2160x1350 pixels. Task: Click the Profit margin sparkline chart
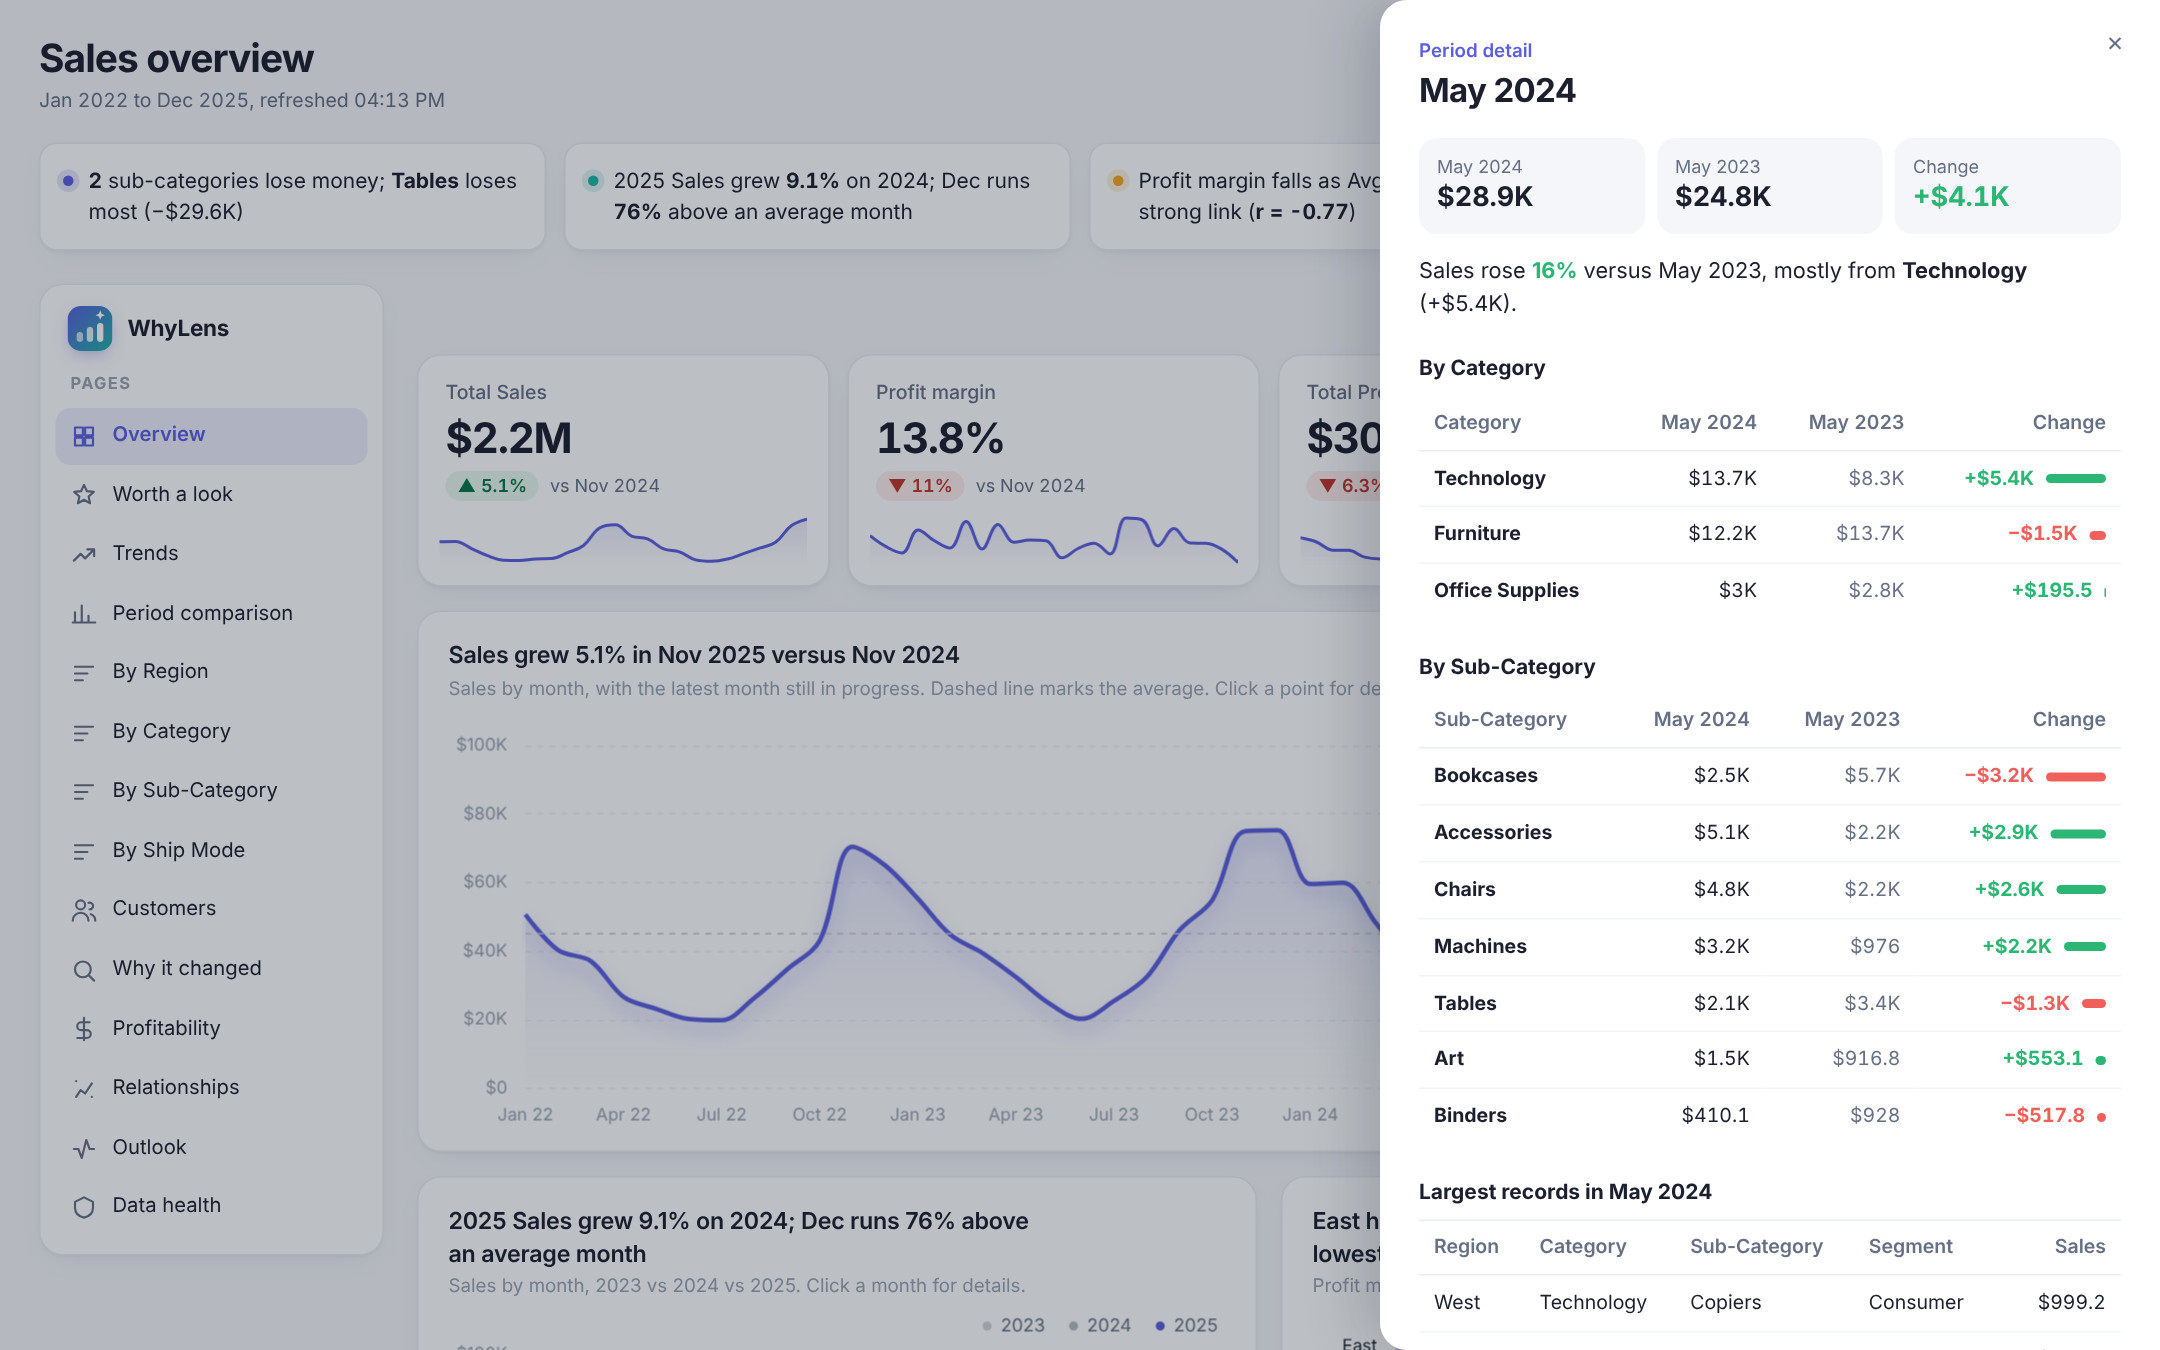(x=1053, y=538)
